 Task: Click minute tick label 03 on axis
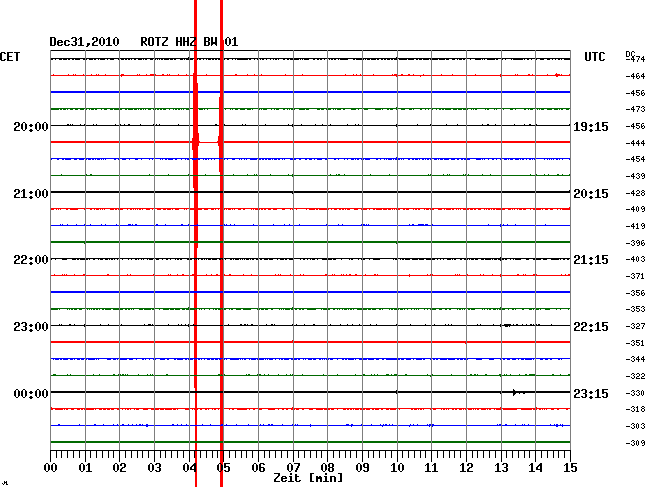154,468
